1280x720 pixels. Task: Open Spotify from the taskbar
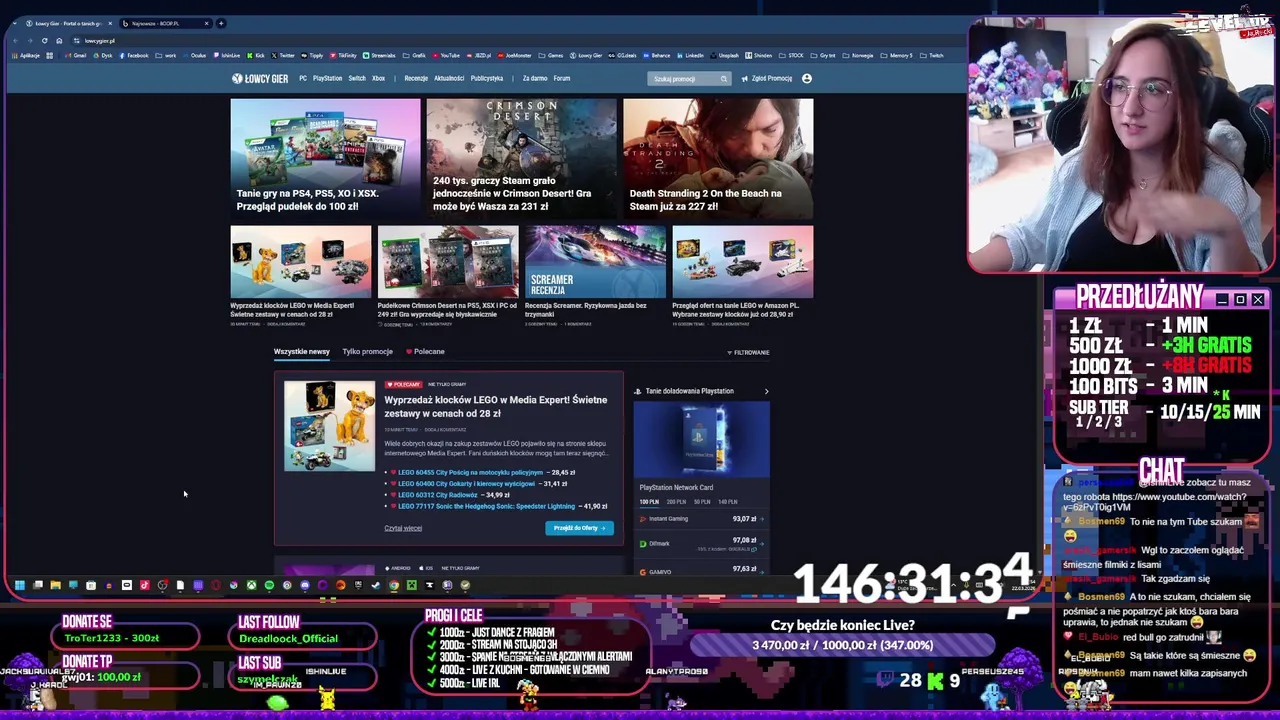(269, 585)
